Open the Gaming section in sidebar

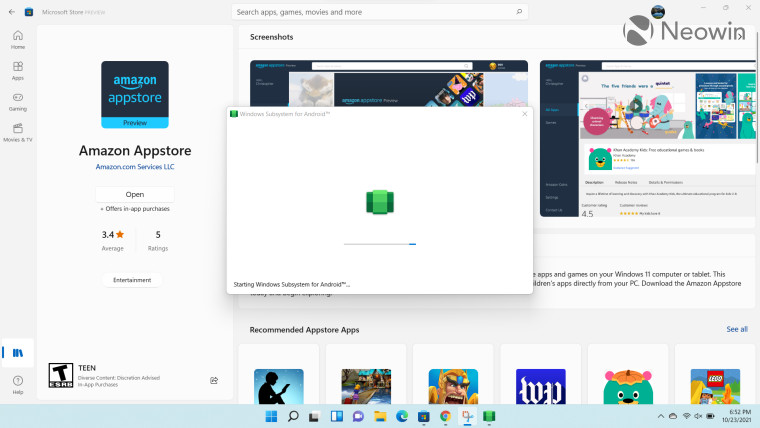(18, 102)
